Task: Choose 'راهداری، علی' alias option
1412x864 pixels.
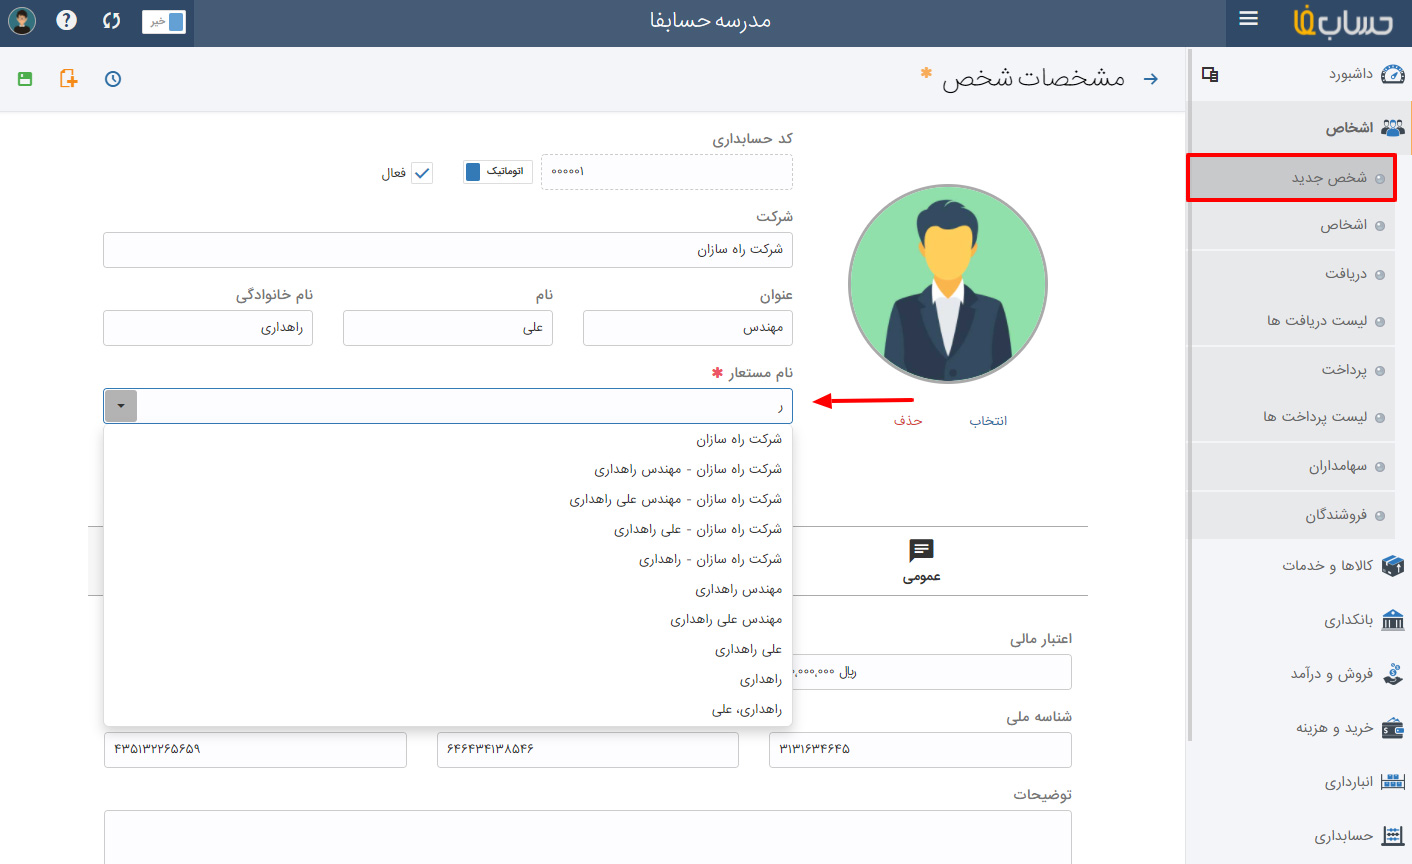Action: tap(746, 709)
